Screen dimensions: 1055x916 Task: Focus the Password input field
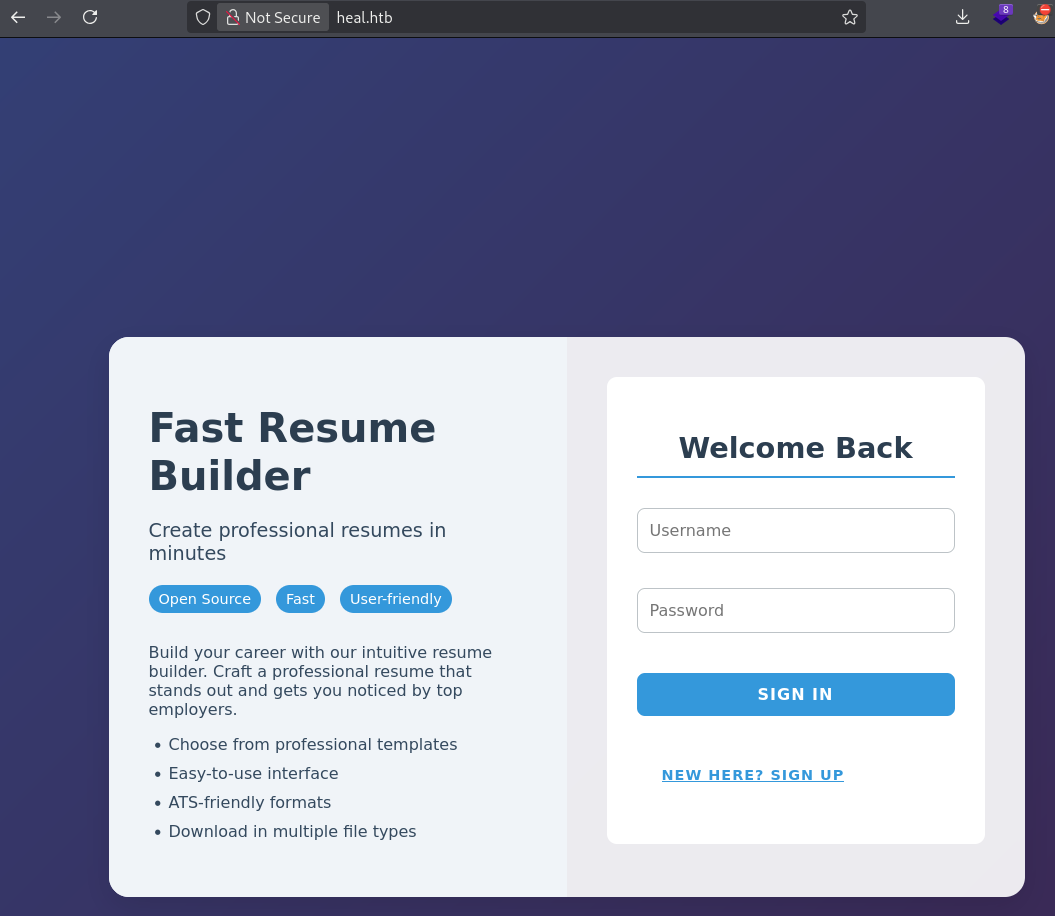click(795, 610)
